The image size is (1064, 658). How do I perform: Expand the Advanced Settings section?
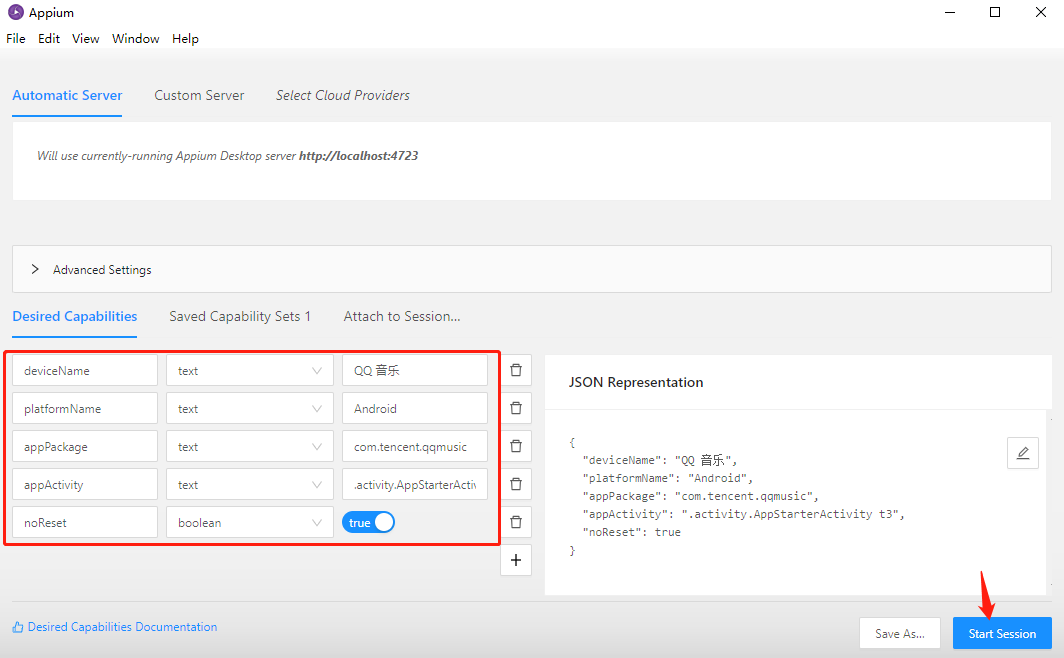532,269
